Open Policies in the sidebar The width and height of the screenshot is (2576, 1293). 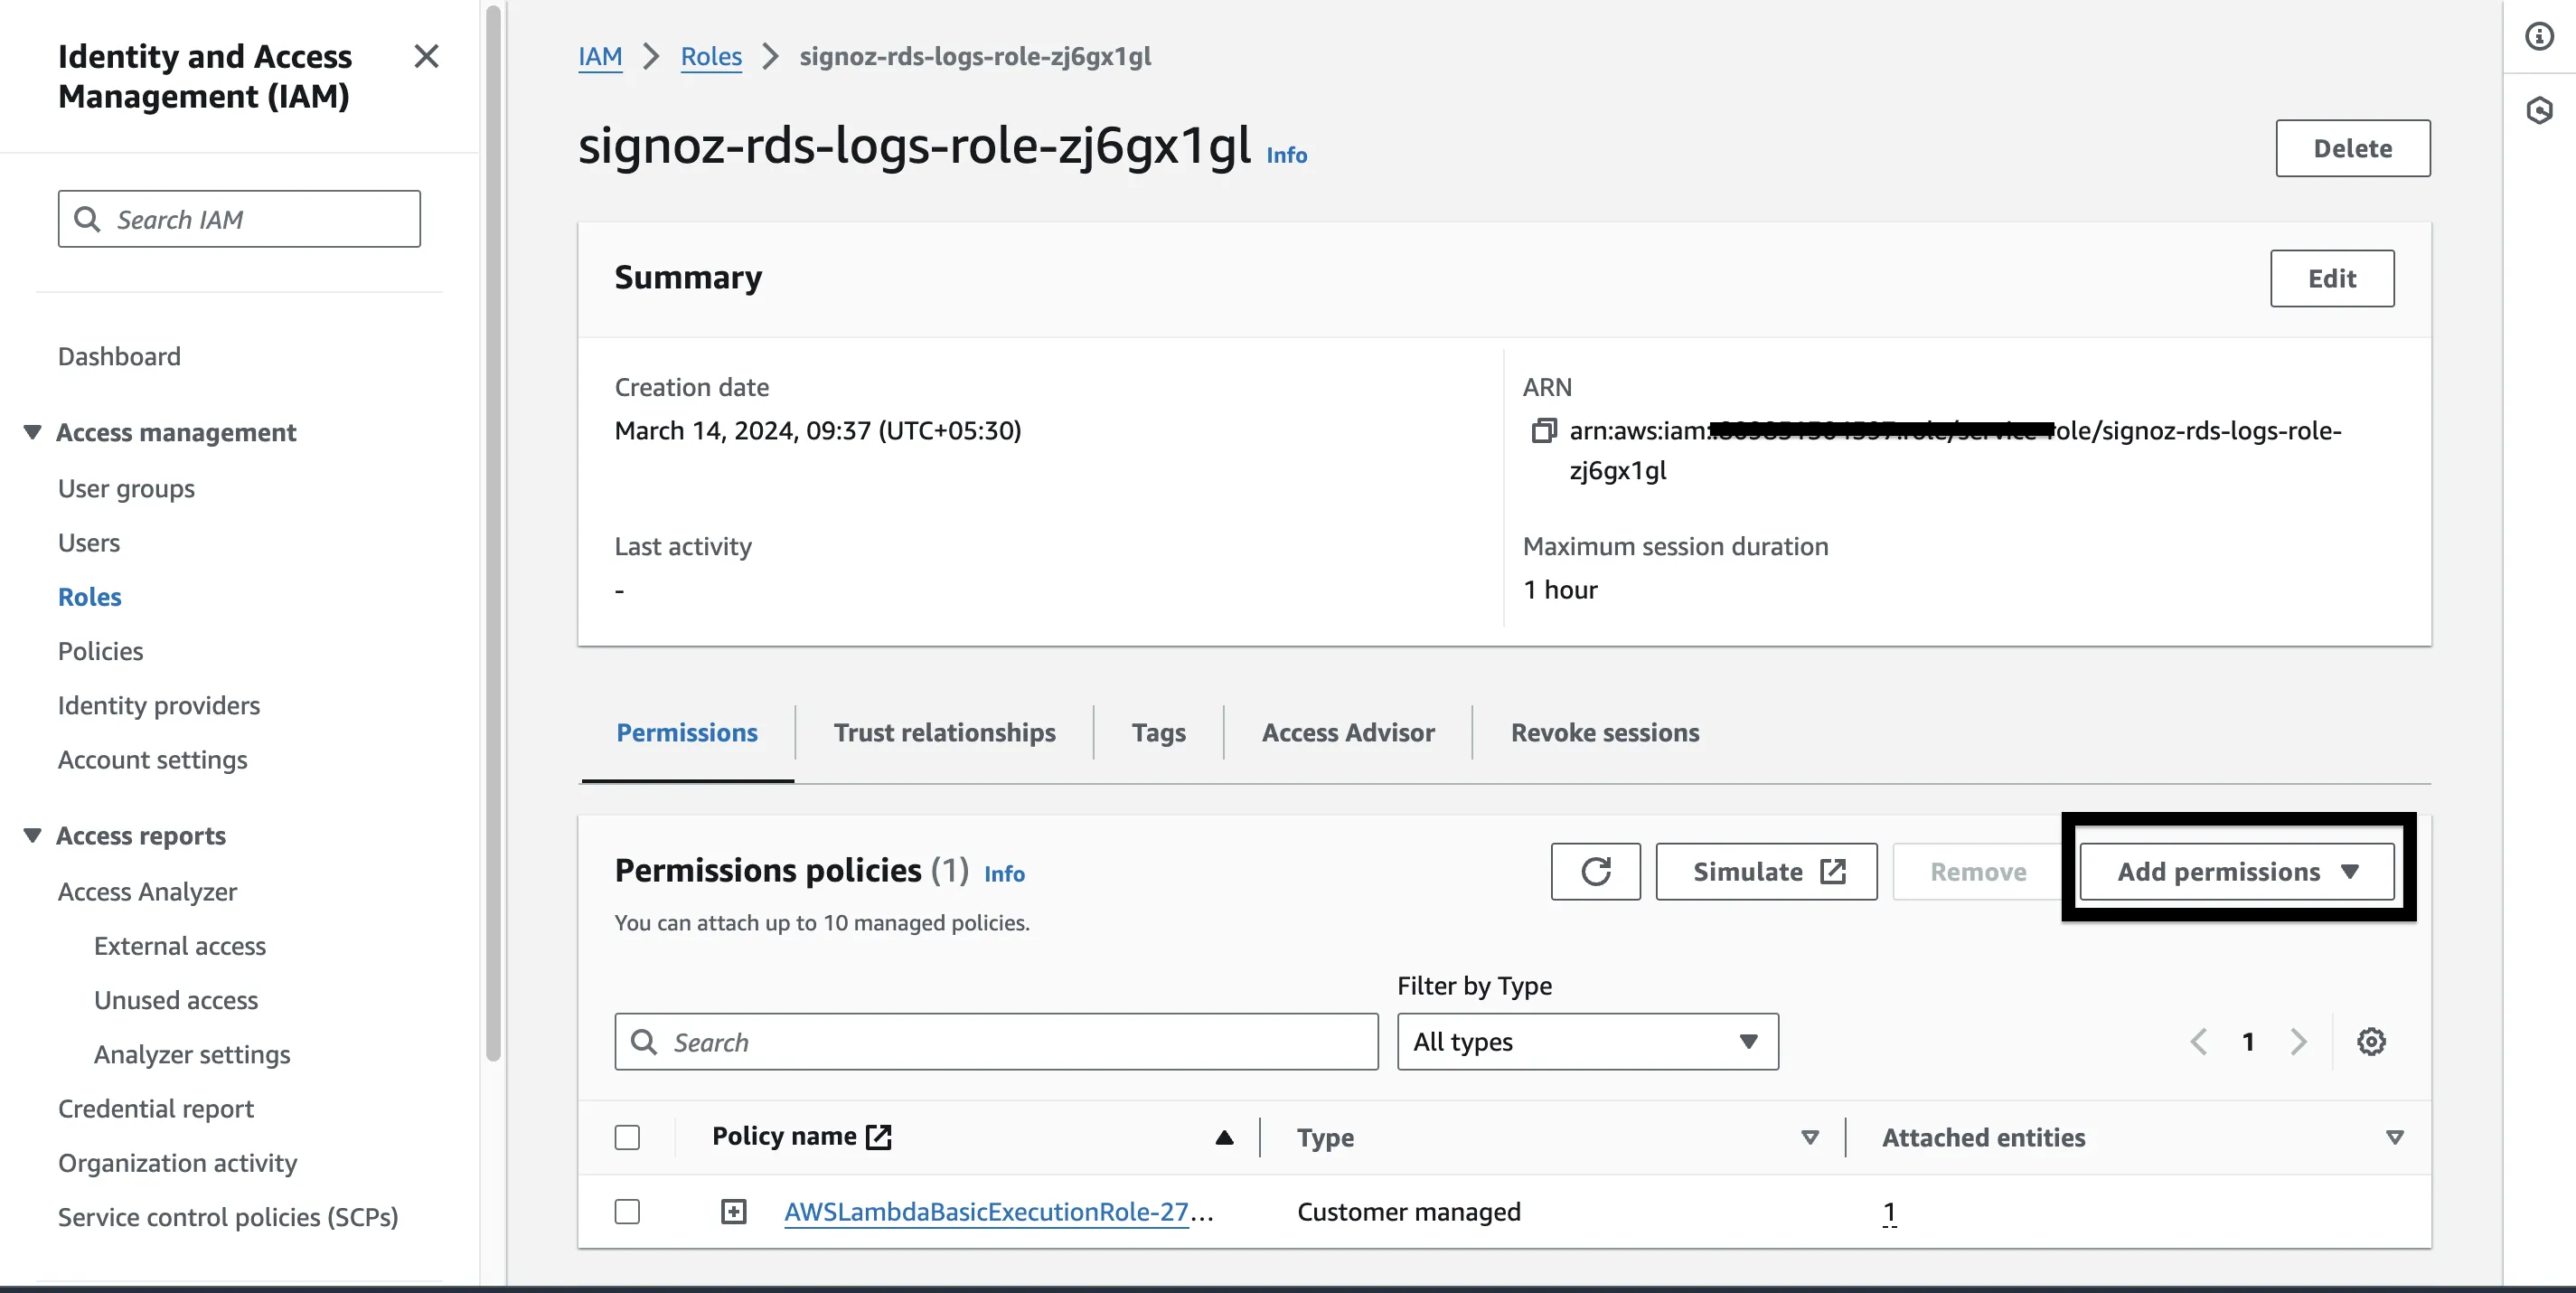100,650
